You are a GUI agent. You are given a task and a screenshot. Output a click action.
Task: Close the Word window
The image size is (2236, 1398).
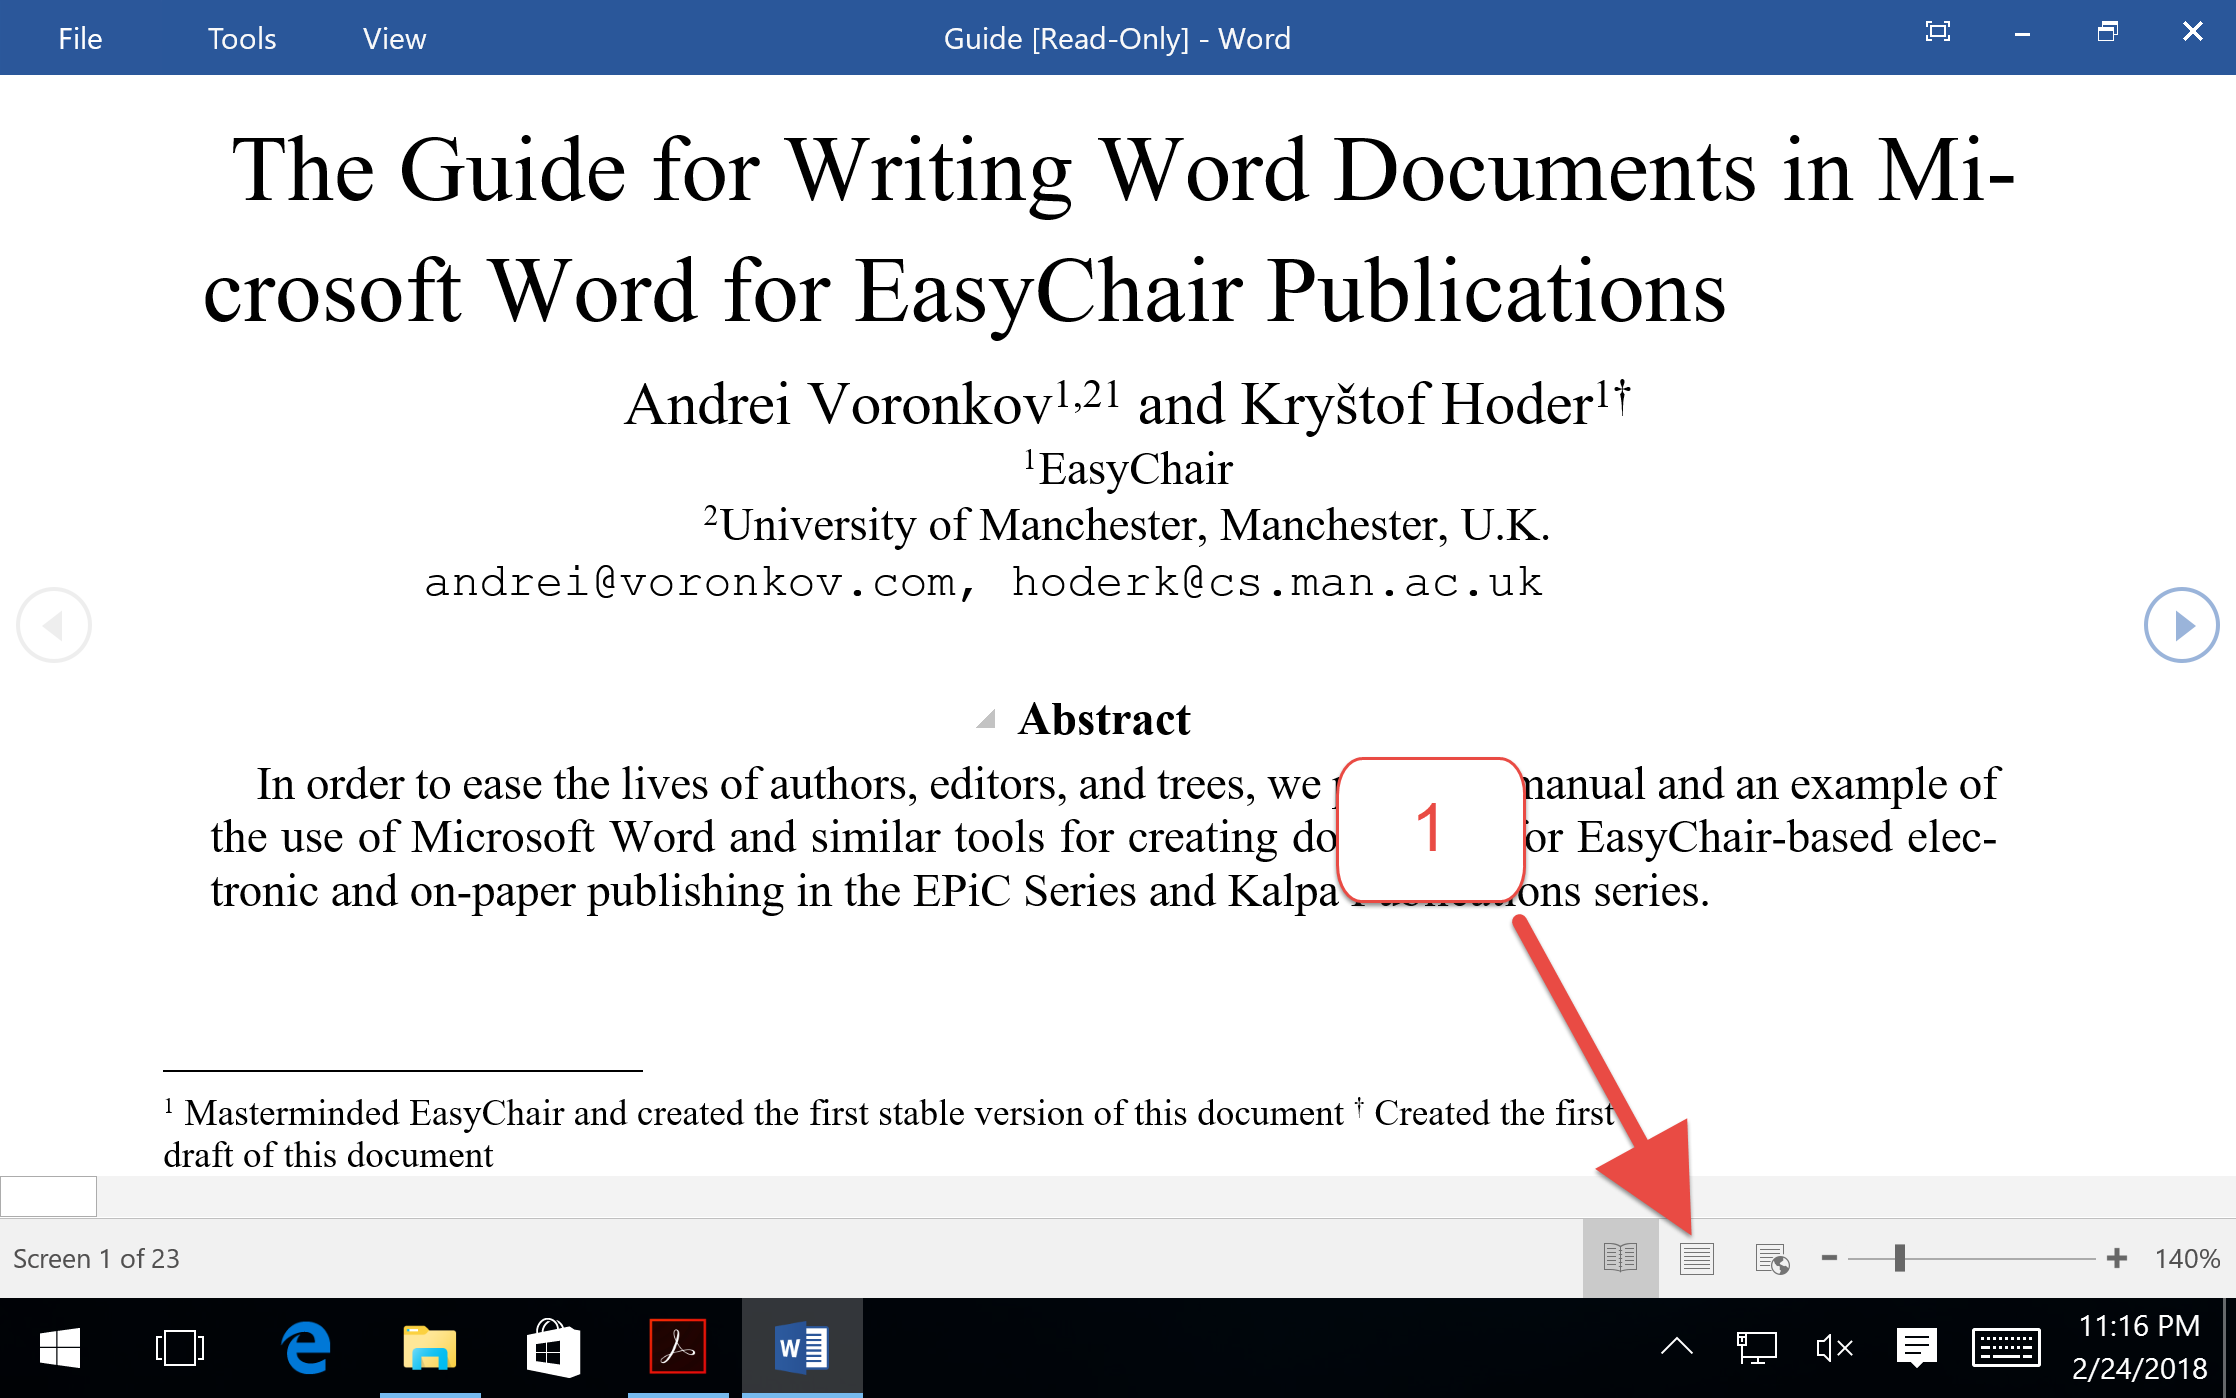(x=2192, y=32)
